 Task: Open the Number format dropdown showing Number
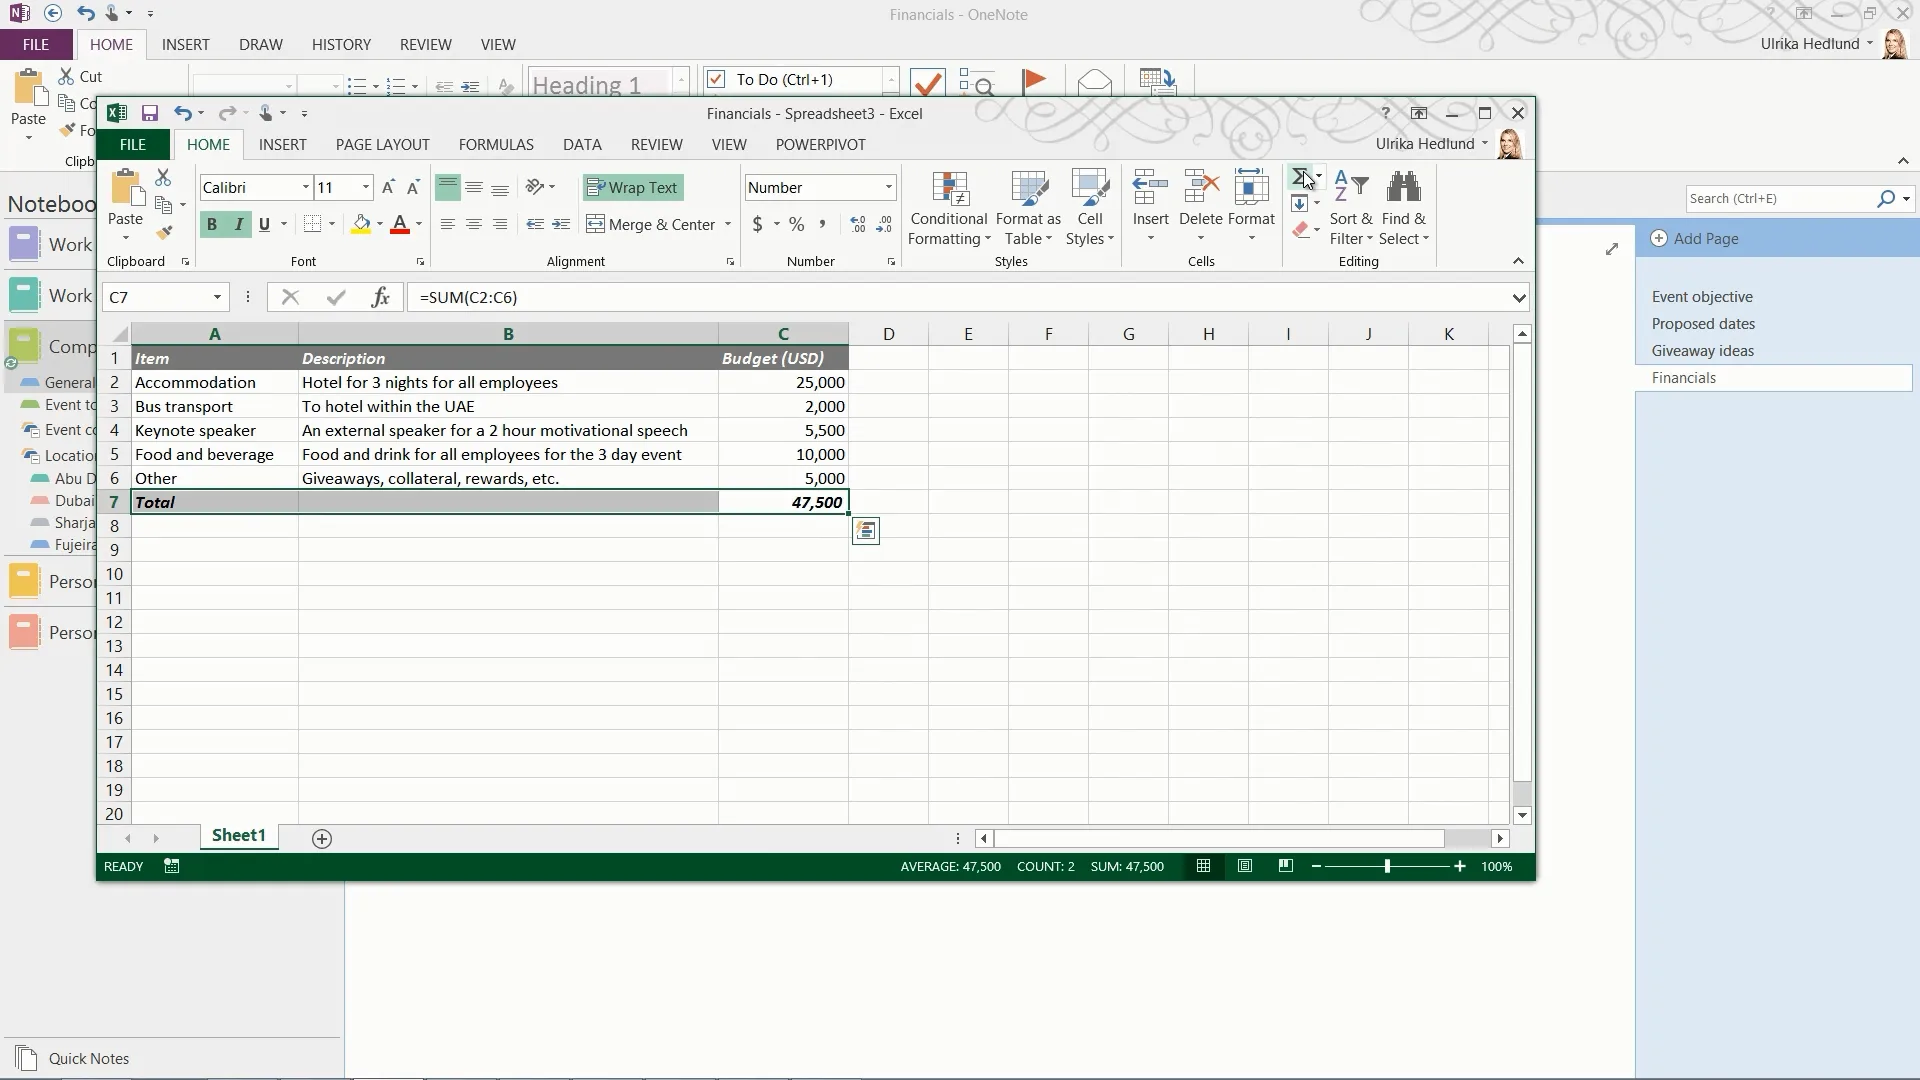tap(887, 187)
